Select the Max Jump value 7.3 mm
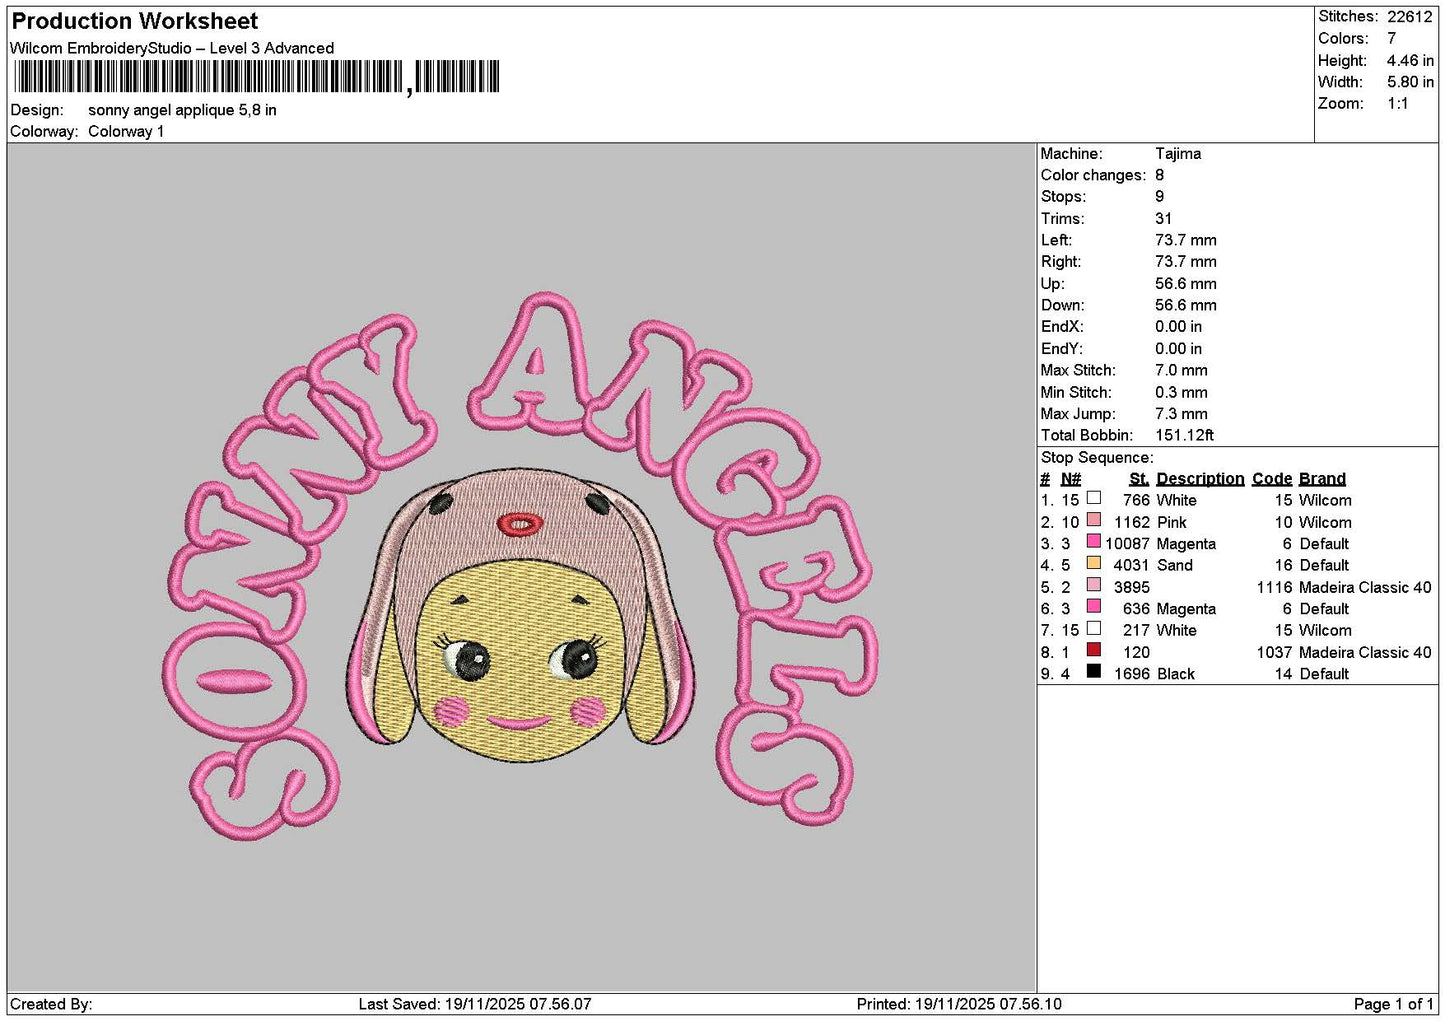This screenshot has width=1445, height=1021. point(1181,414)
